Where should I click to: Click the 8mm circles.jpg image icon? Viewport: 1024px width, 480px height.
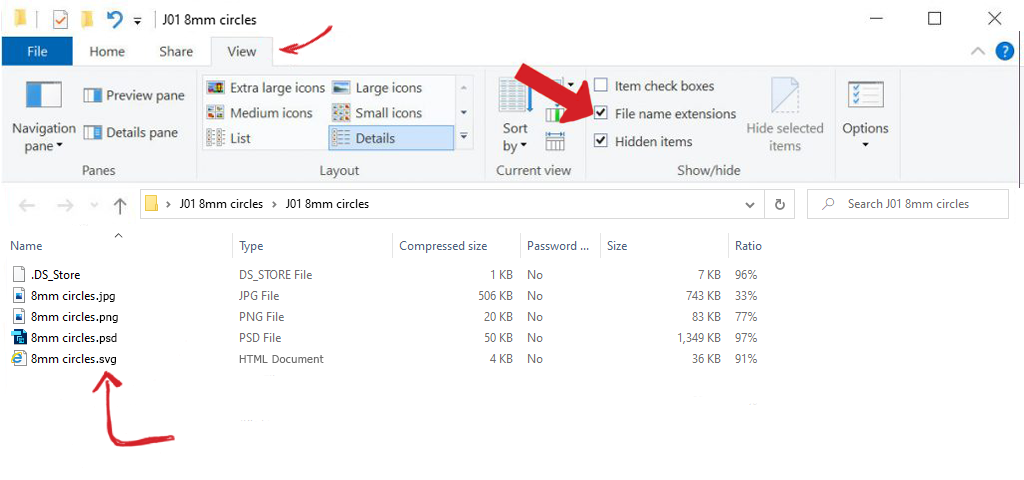pos(19,296)
